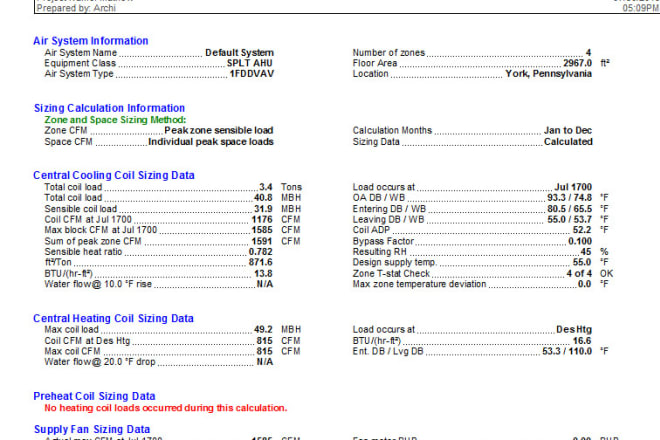Select the Preheat Coil Sizing Data heading
Screen dimensions: 660x440
[x=94, y=396]
